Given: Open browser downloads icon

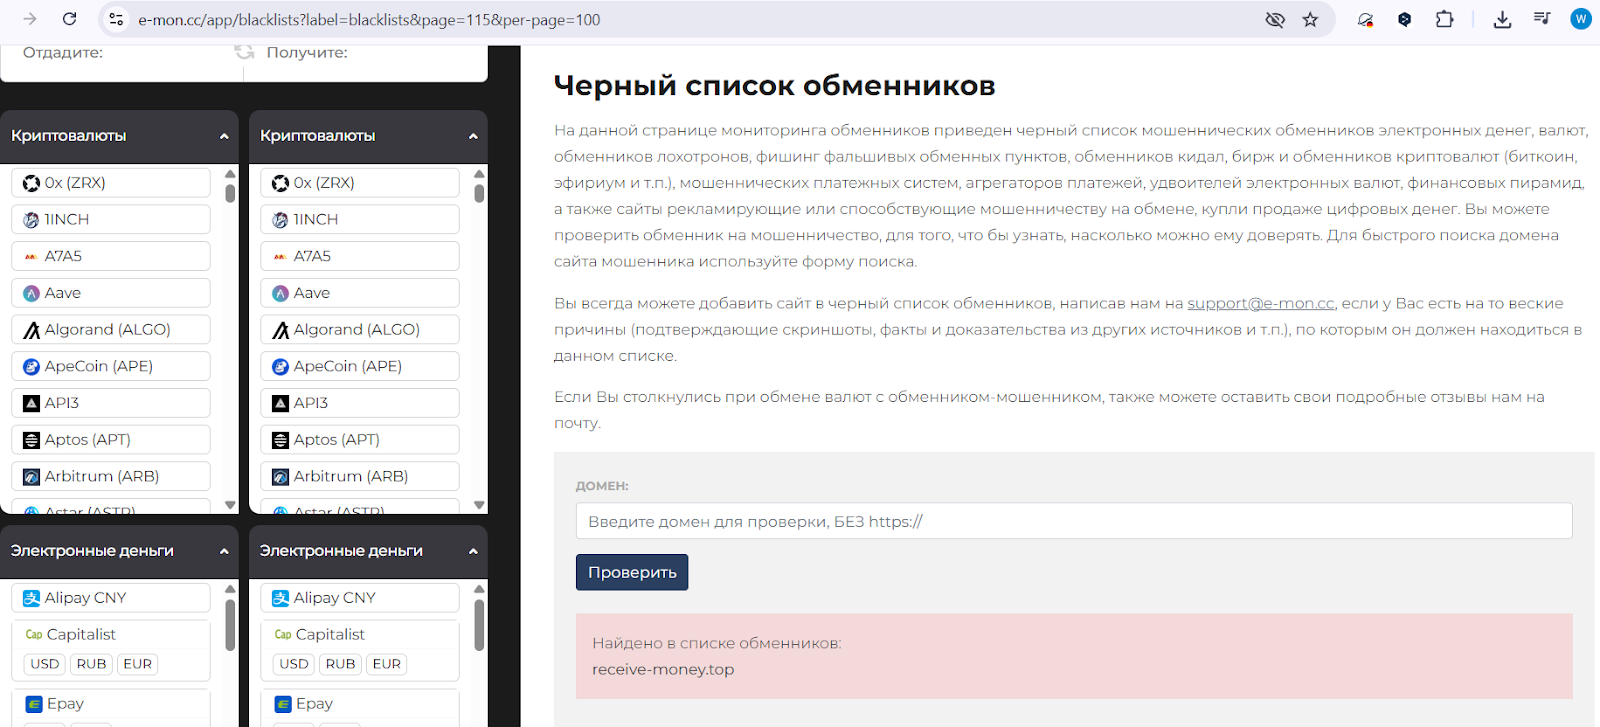Looking at the screenshot, I should [1502, 19].
